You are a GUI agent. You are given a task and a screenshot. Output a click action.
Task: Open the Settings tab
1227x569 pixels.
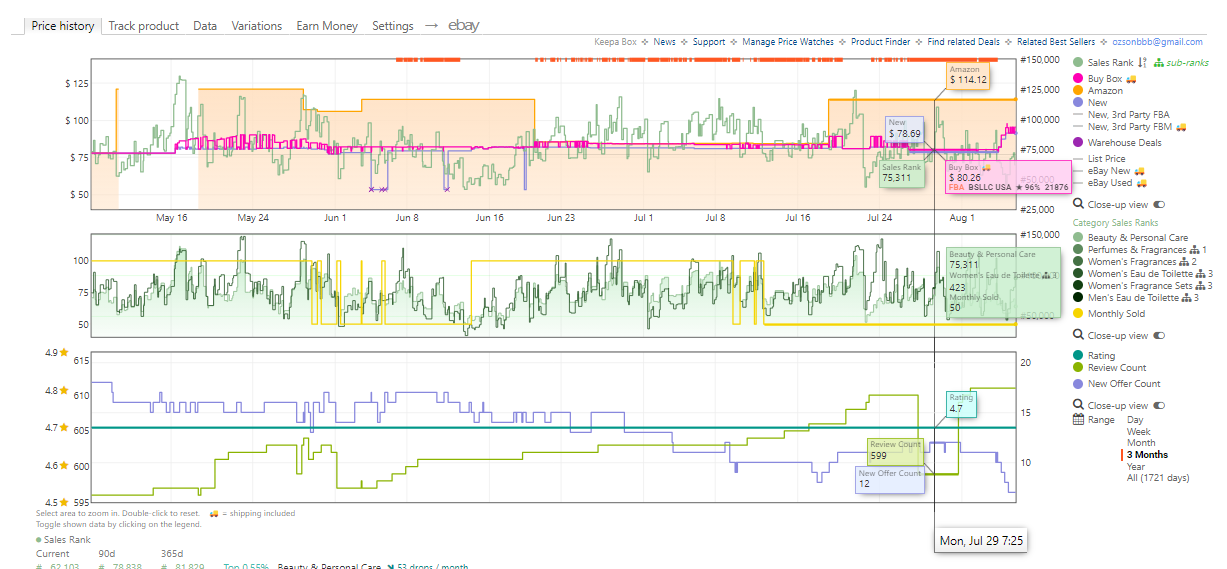pos(393,26)
